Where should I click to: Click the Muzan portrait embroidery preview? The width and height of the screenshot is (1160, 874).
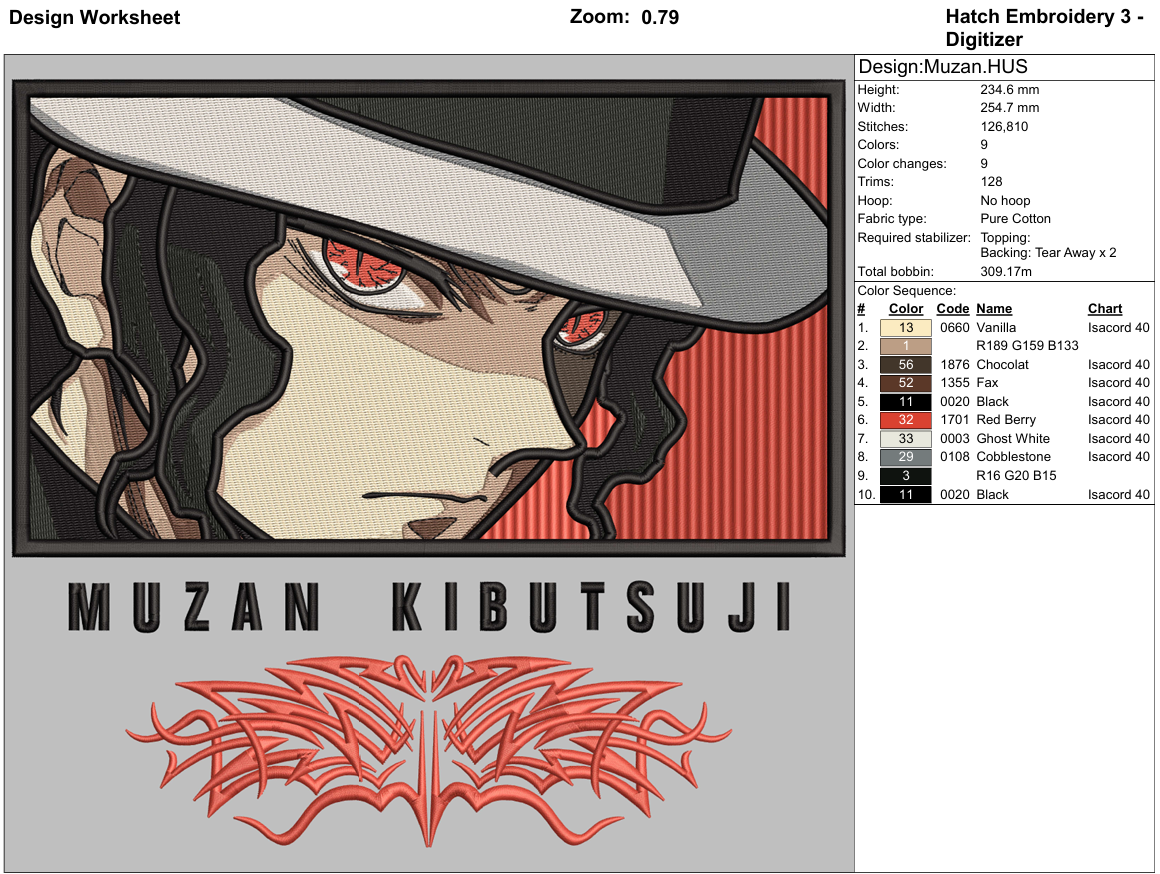click(429, 317)
